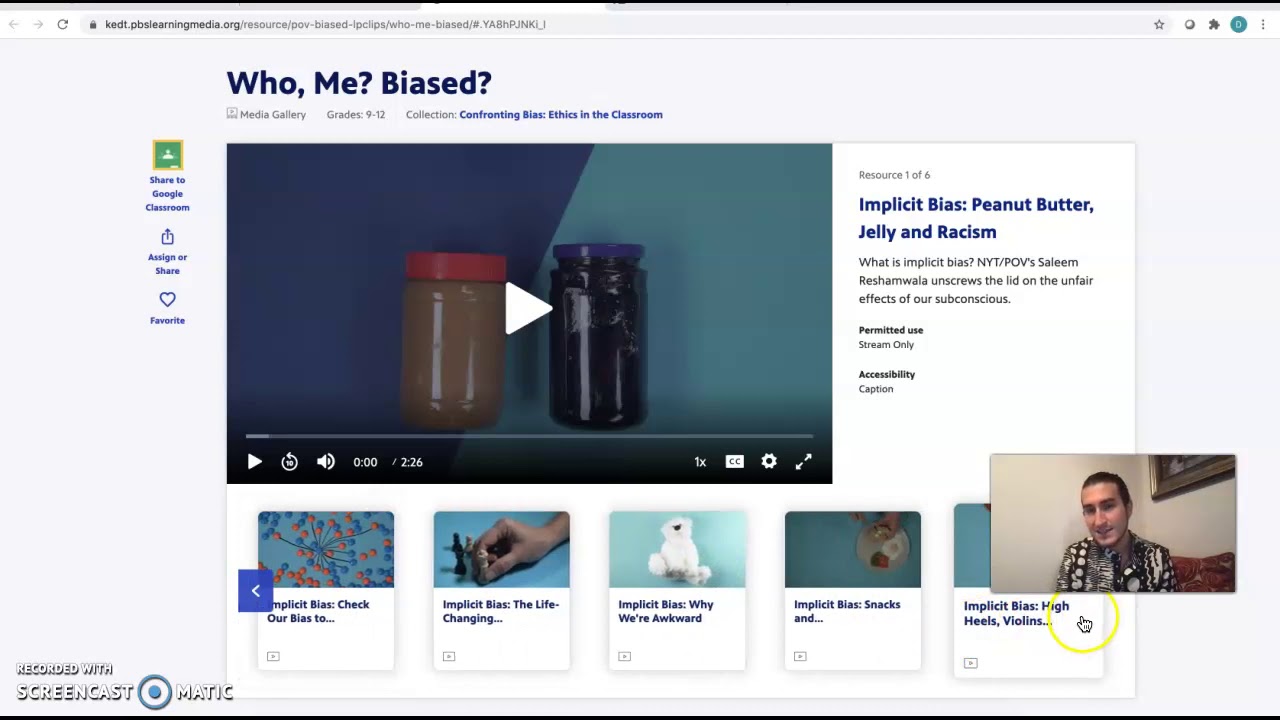
Task: Open 'Implicit Bias: Check Our Bias to...' title
Action: pos(318,611)
